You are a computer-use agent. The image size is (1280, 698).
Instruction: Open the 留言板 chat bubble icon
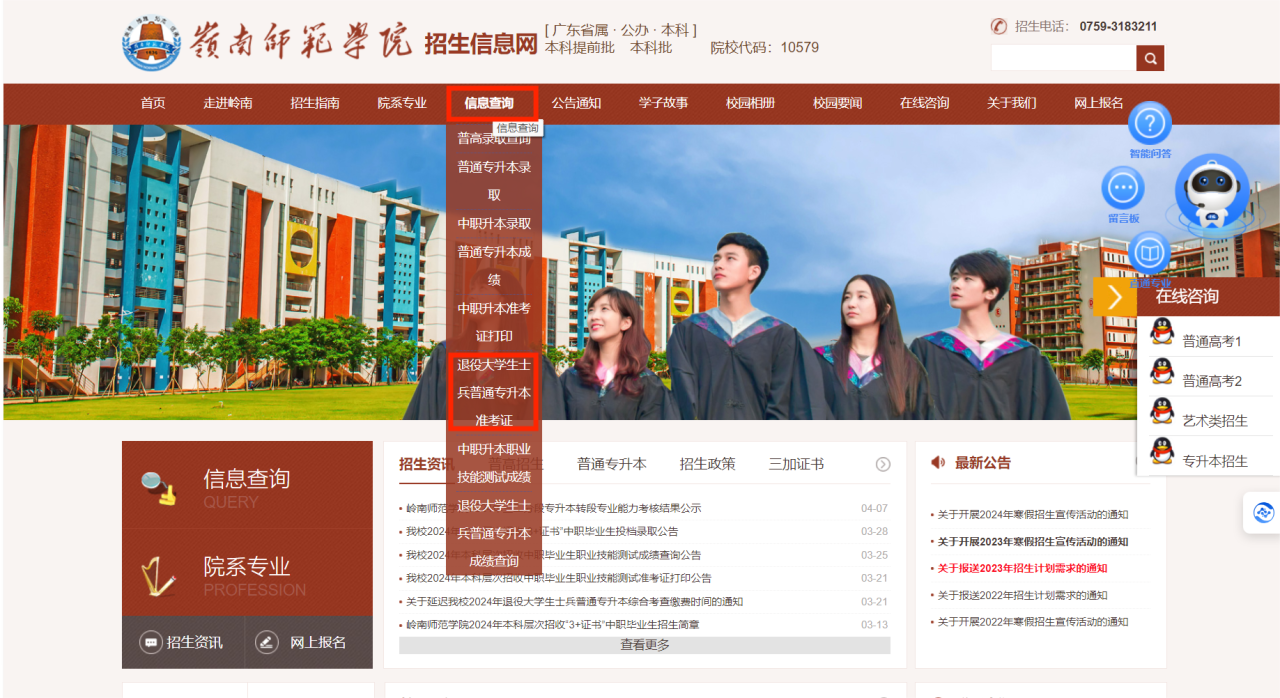(x=1123, y=188)
